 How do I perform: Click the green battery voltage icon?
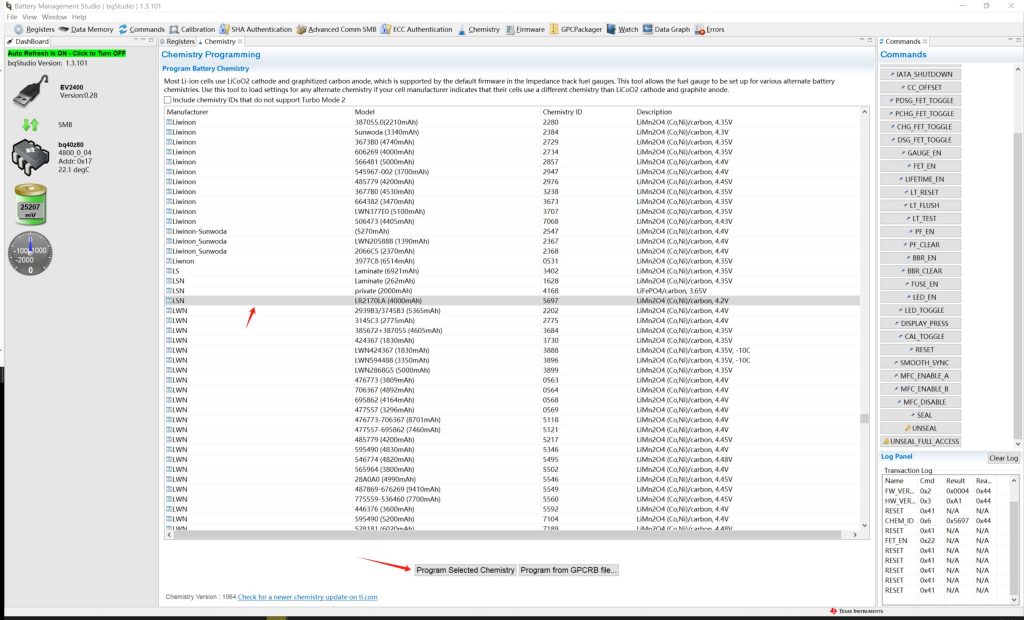(x=29, y=204)
